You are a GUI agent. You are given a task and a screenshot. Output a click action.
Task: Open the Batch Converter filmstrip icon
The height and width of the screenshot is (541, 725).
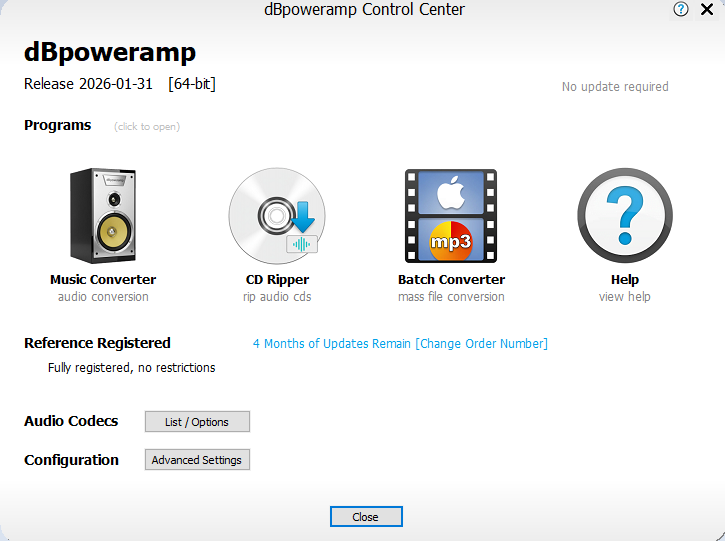451,215
